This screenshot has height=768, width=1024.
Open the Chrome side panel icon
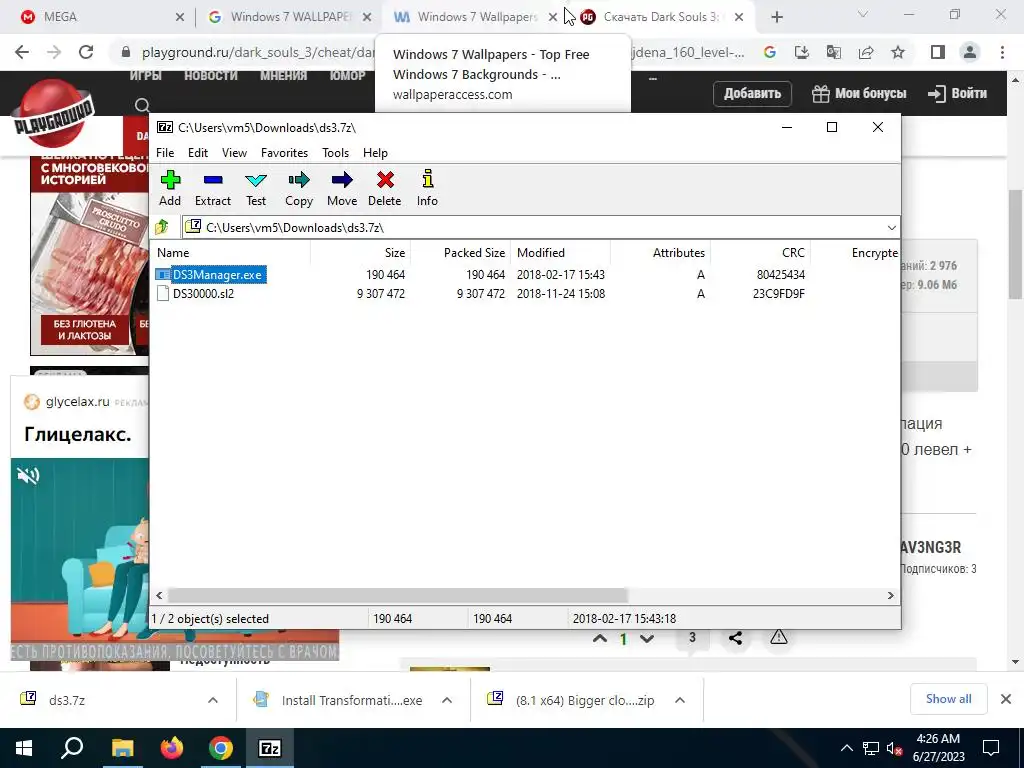tap(938, 52)
